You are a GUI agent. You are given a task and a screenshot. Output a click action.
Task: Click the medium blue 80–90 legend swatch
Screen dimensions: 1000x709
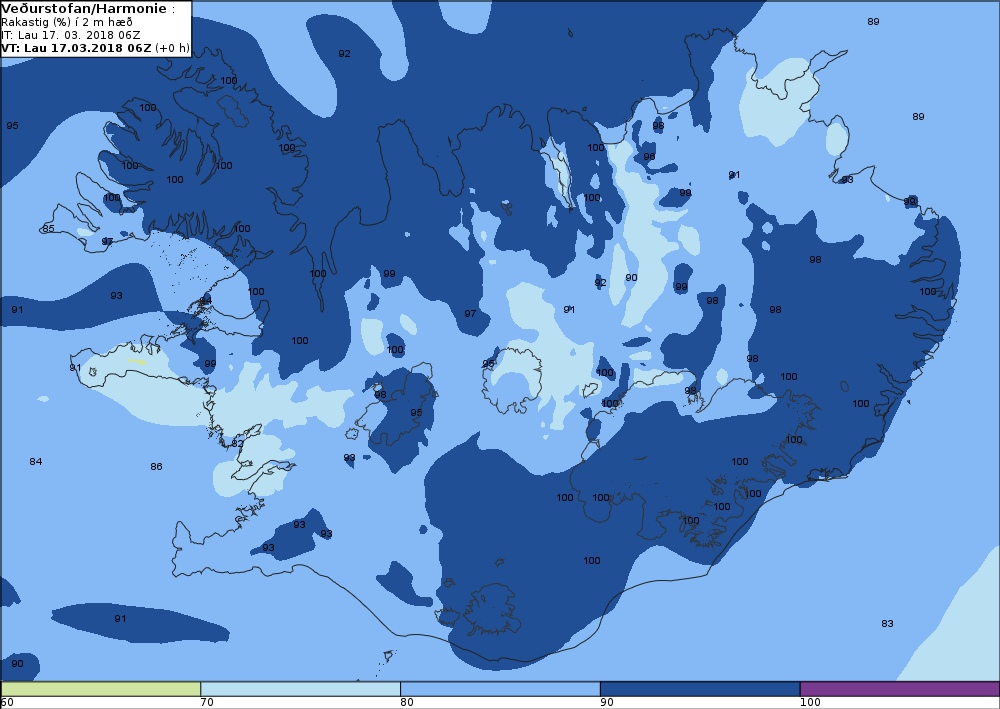(x=500, y=689)
